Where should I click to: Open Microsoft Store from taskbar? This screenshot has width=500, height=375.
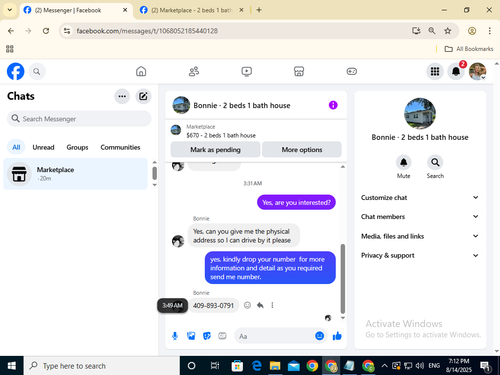point(237,366)
